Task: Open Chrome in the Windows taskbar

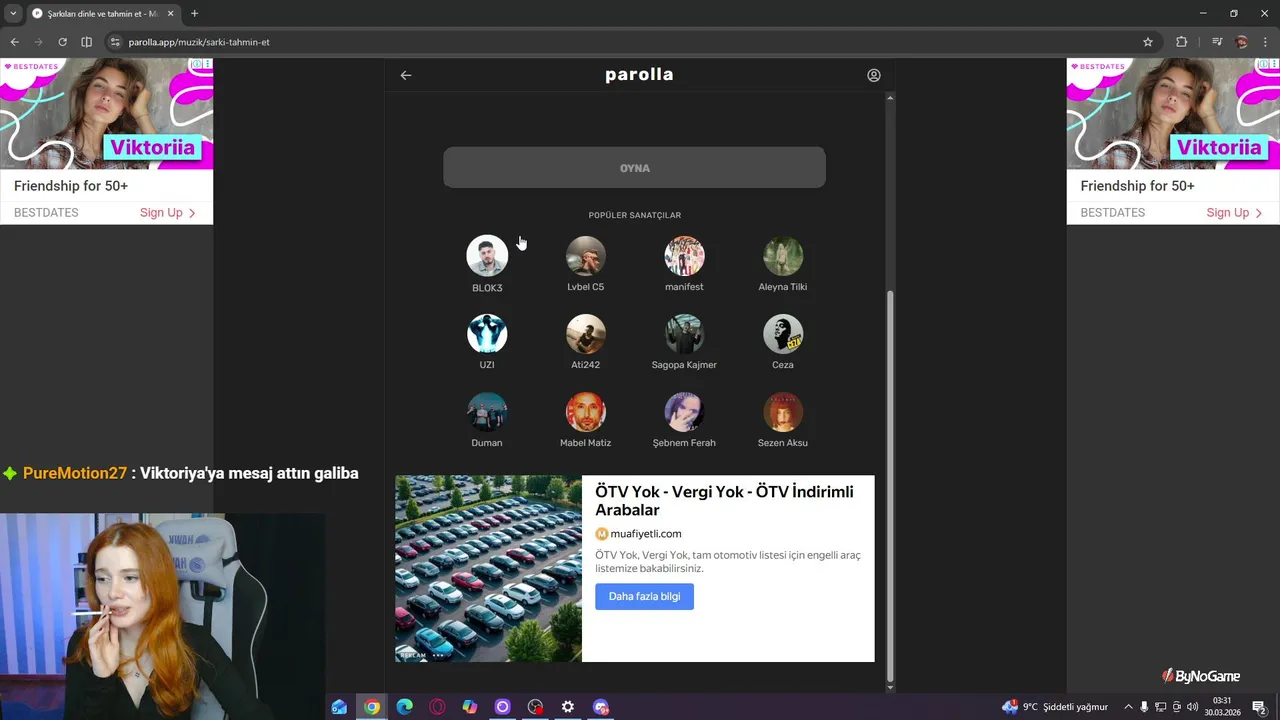Action: point(372,707)
